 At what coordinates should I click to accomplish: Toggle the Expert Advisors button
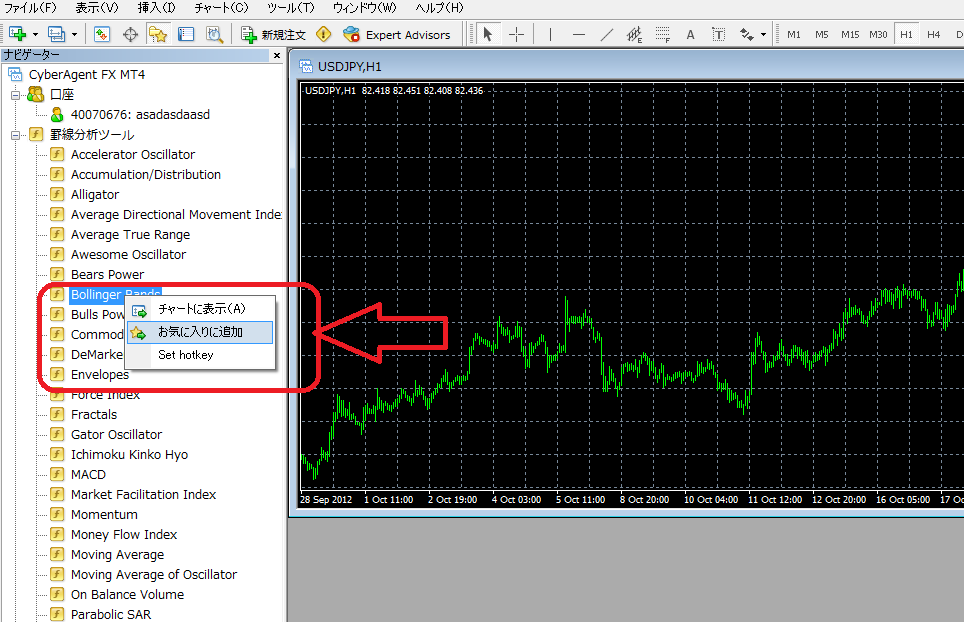point(397,34)
